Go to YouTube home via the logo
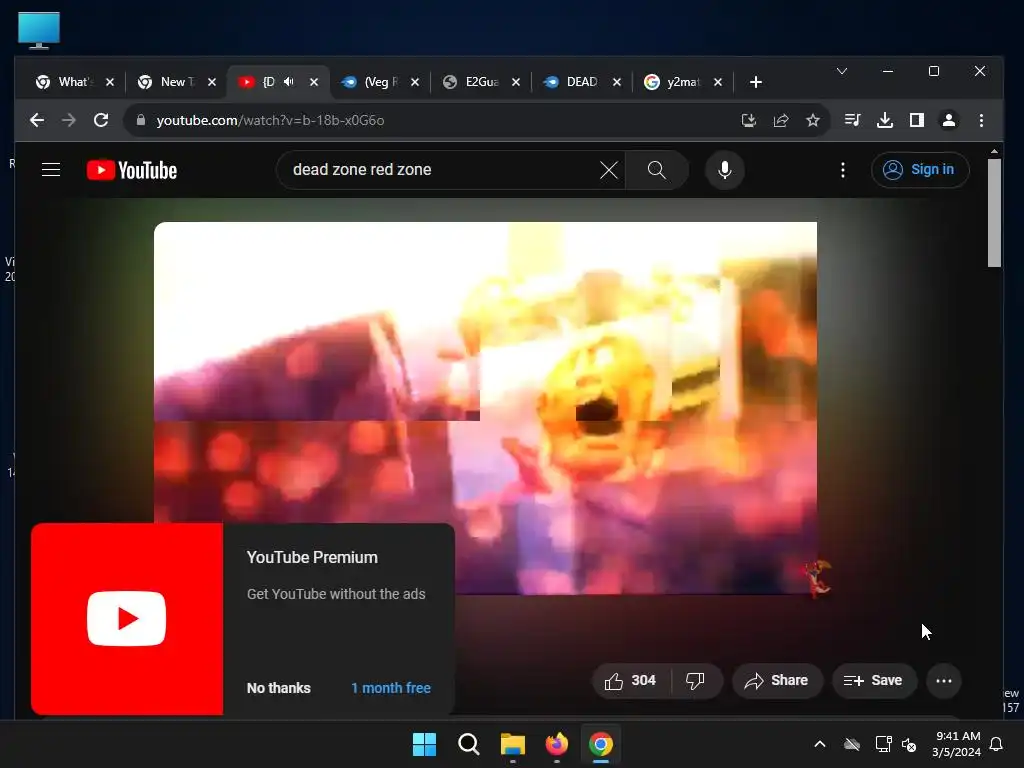 point(132,170)
